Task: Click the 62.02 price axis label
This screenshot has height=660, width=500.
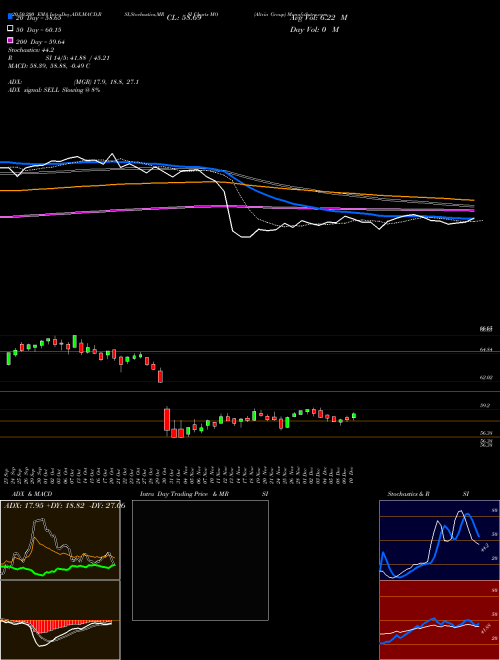Action: tap(486, 378)
